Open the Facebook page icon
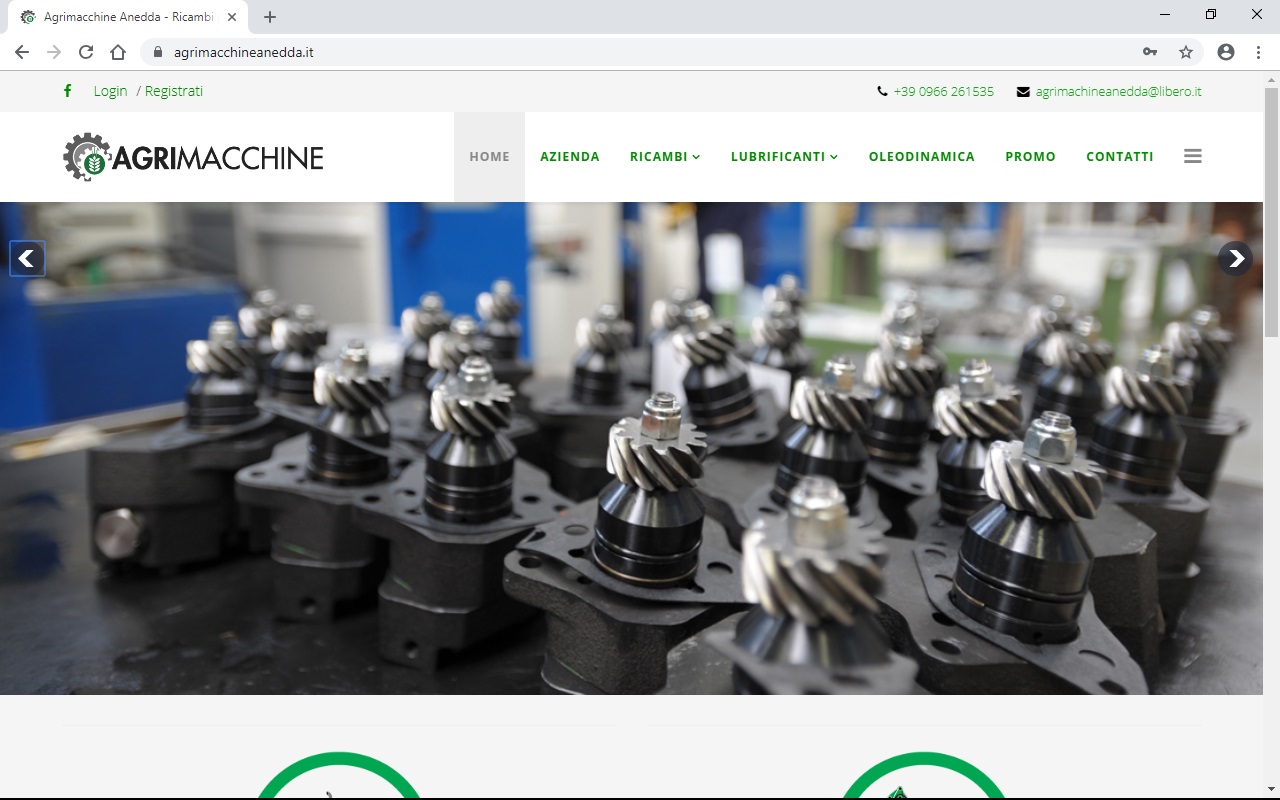 pyautogui.click(x=68, y=91)
